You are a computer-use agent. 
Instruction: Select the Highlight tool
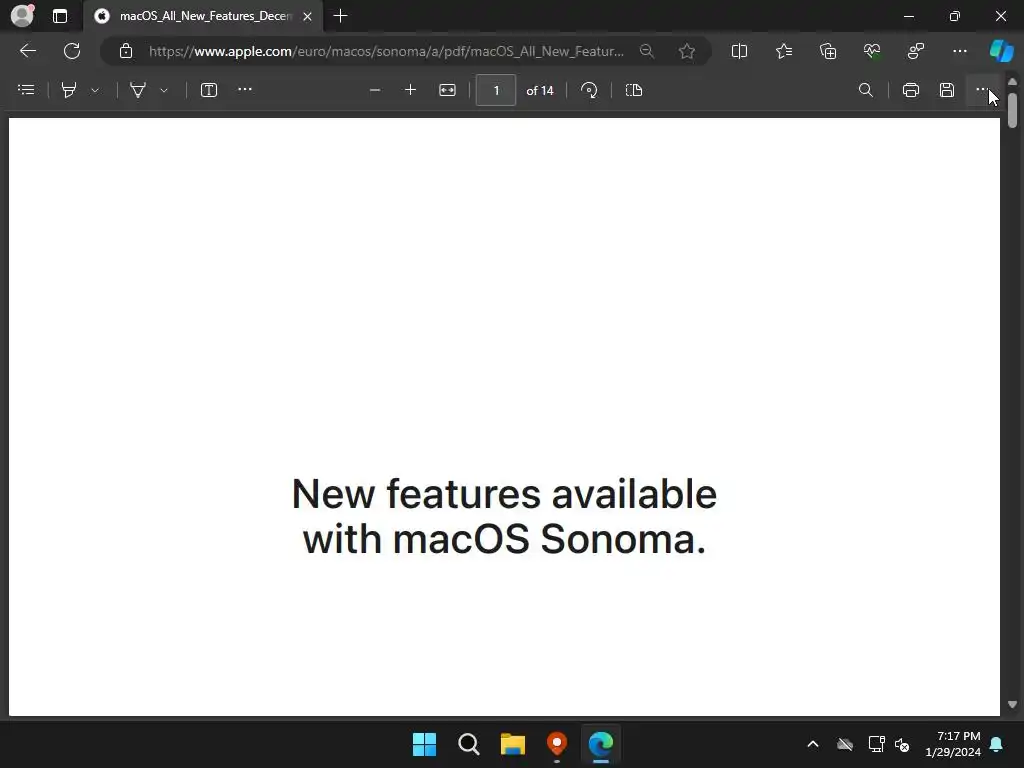[x=69, y=90]
